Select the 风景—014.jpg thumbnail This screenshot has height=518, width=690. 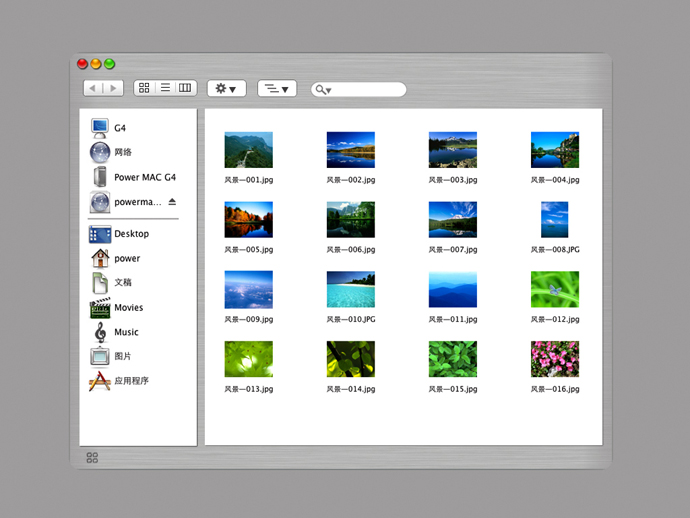coord(351,359)
